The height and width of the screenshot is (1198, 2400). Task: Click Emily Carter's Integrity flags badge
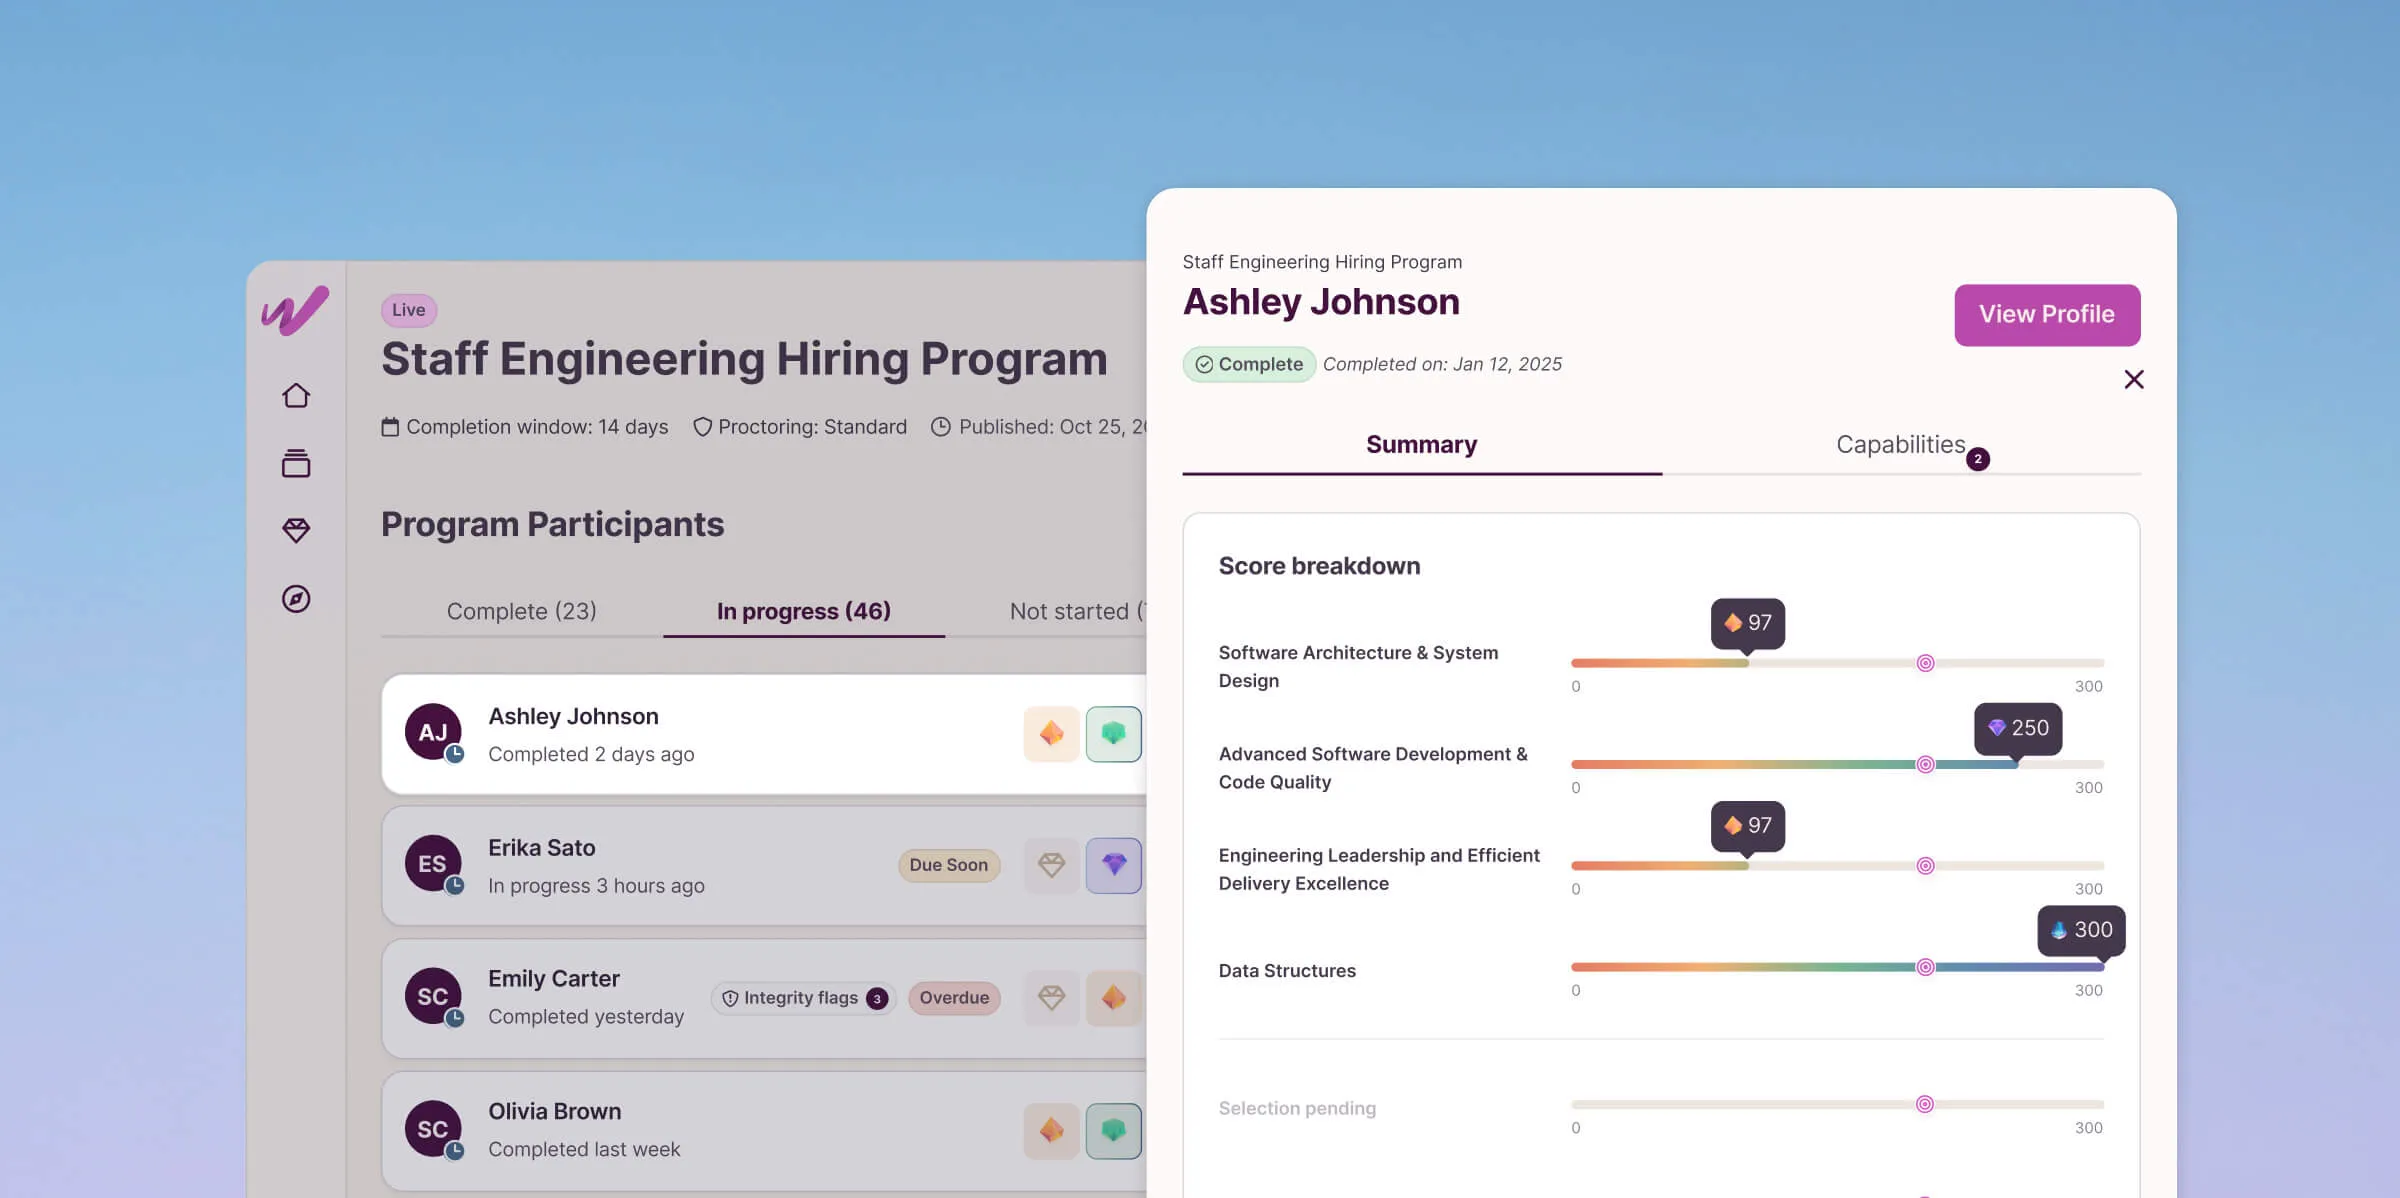804,998
